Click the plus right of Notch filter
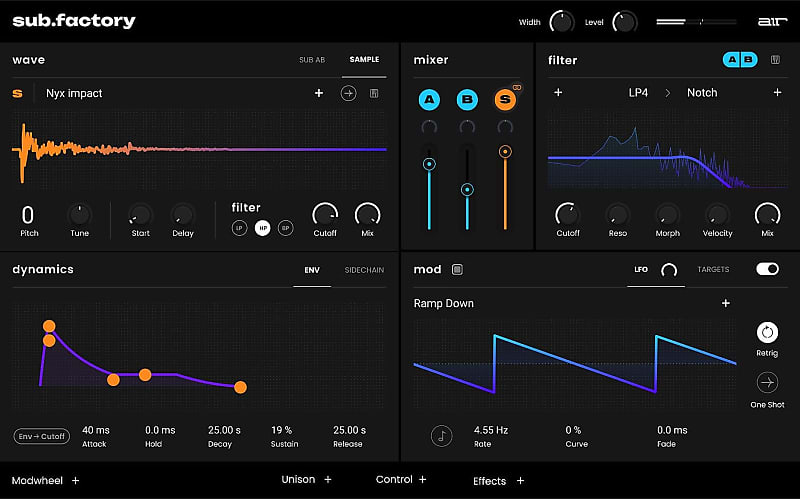 (777, 92)
